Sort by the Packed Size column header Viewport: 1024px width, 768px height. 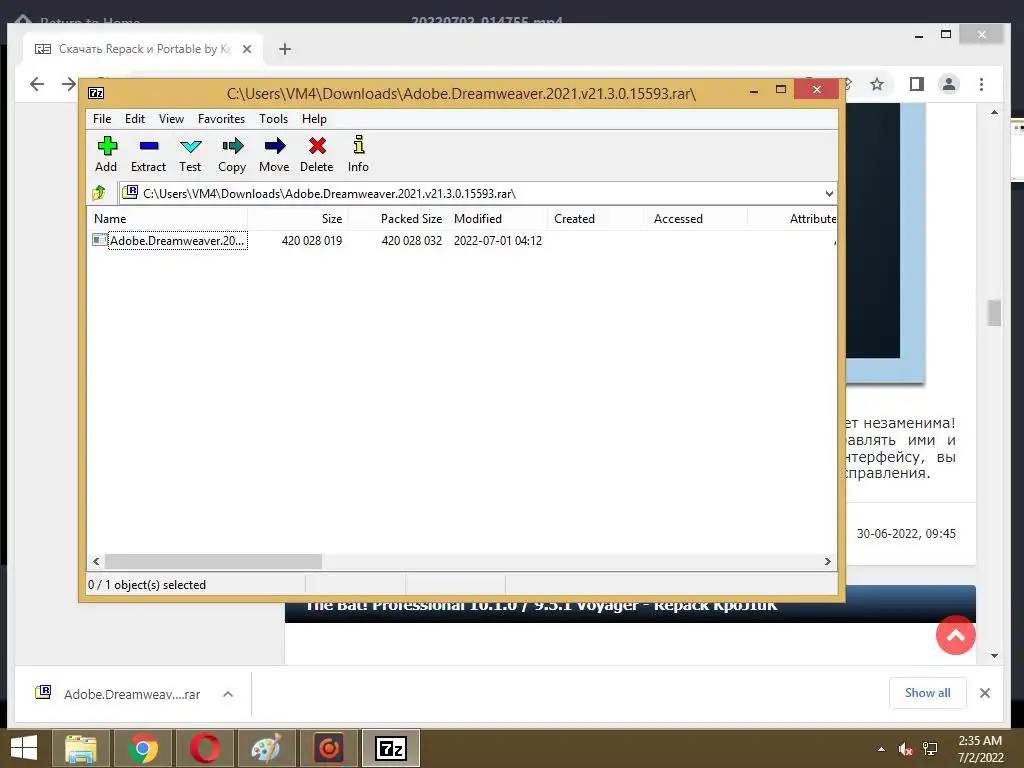click(x=397, y=219)
